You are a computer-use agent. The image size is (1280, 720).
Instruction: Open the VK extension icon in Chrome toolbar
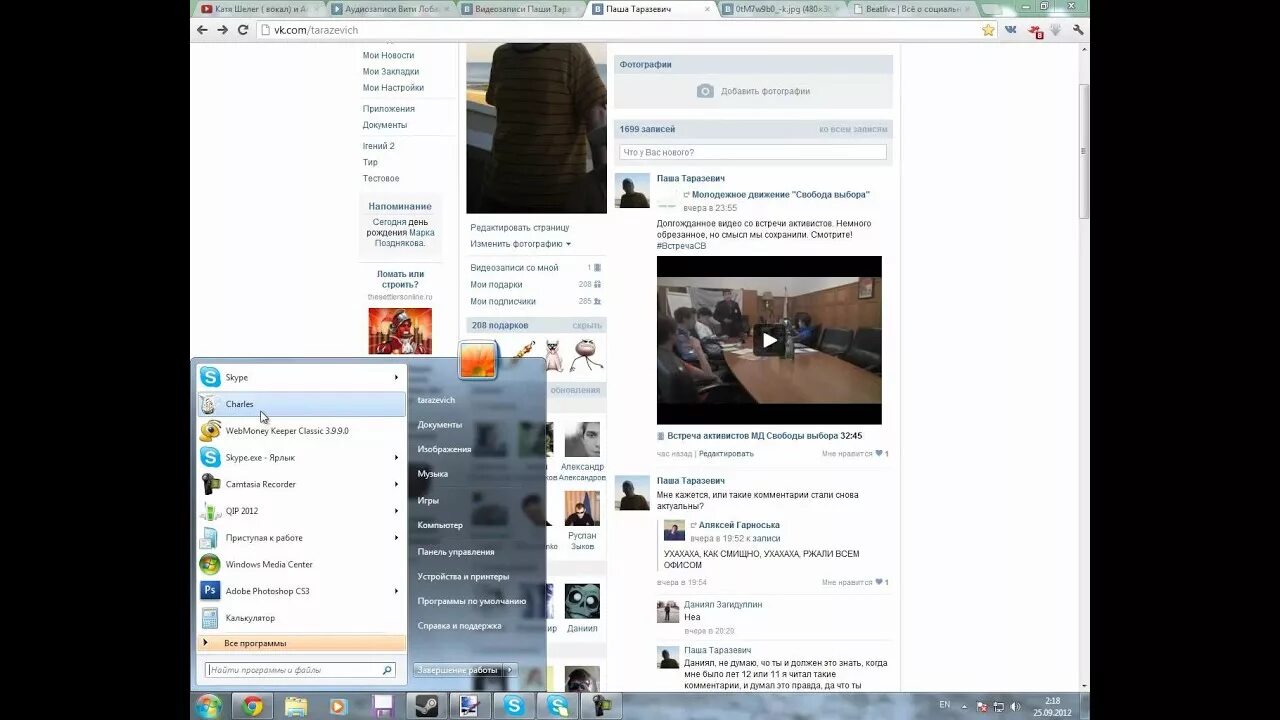1011,30
